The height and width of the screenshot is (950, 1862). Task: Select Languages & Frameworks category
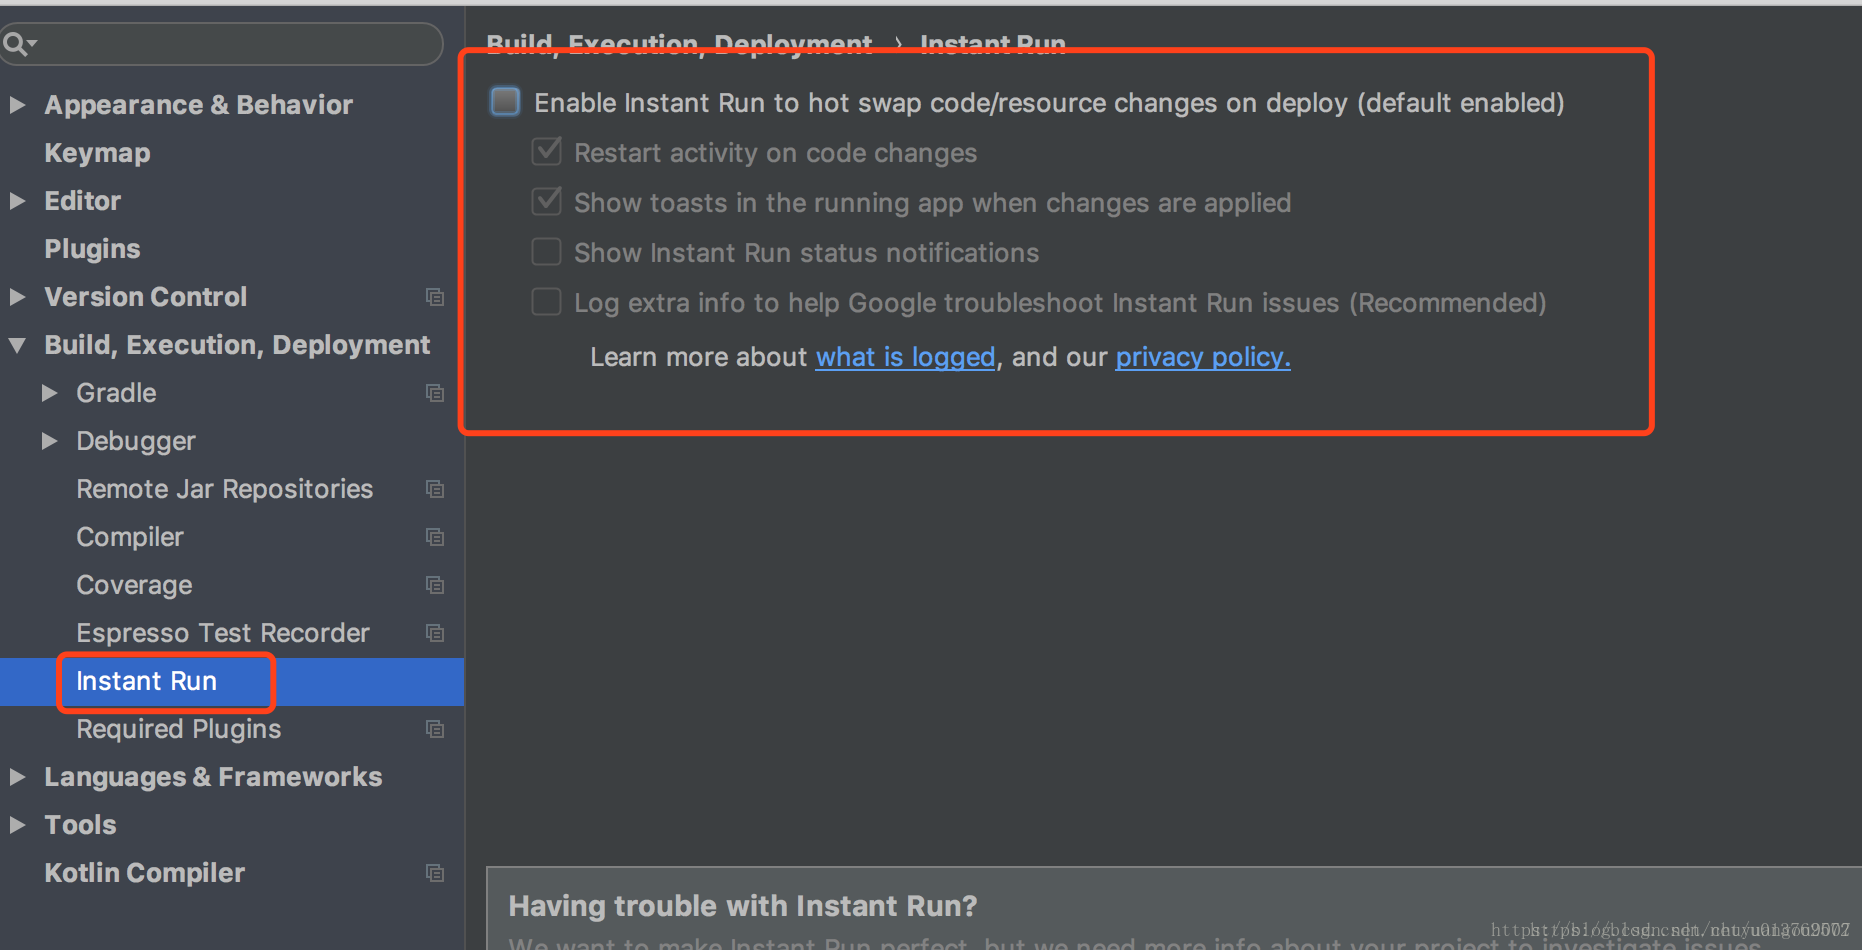tap(213, 777)
